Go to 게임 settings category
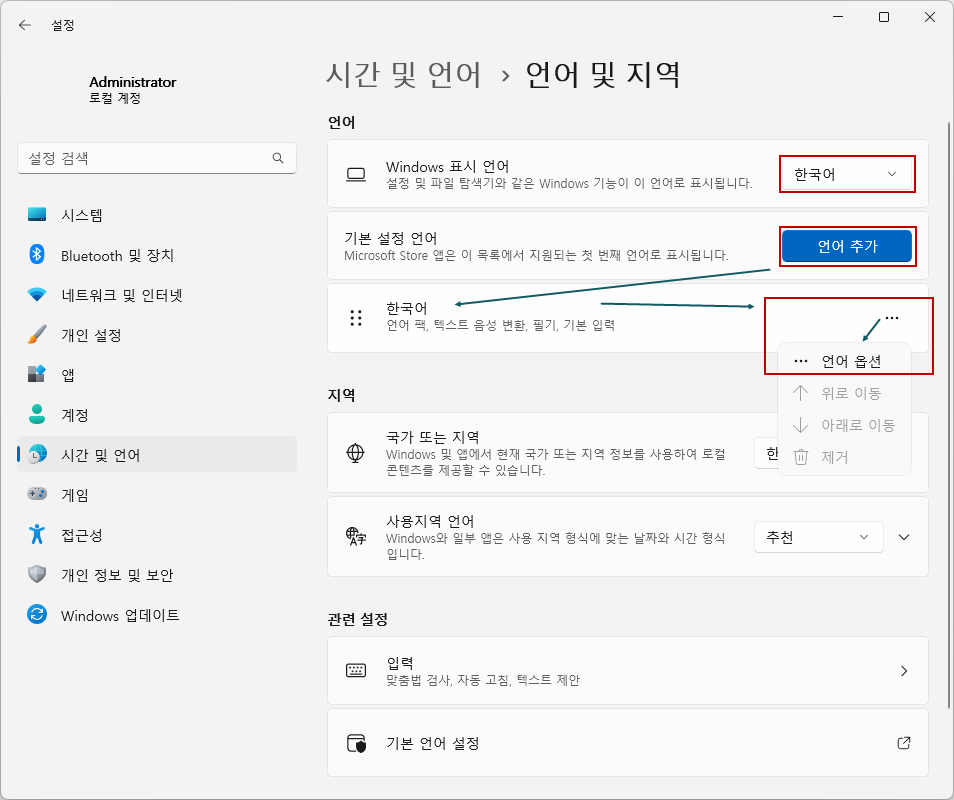Viewport: 954px width, 800px height. tap(157, 495)
